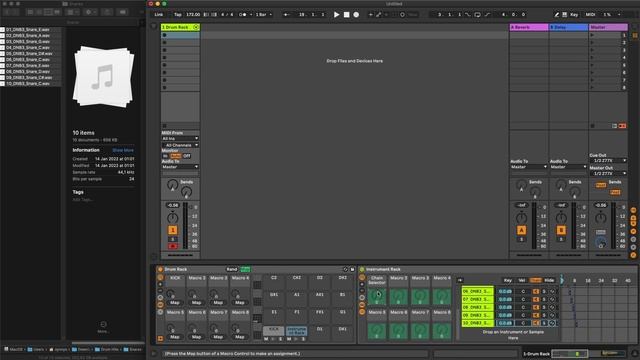Click Hide button in chain list

[549, 280]
